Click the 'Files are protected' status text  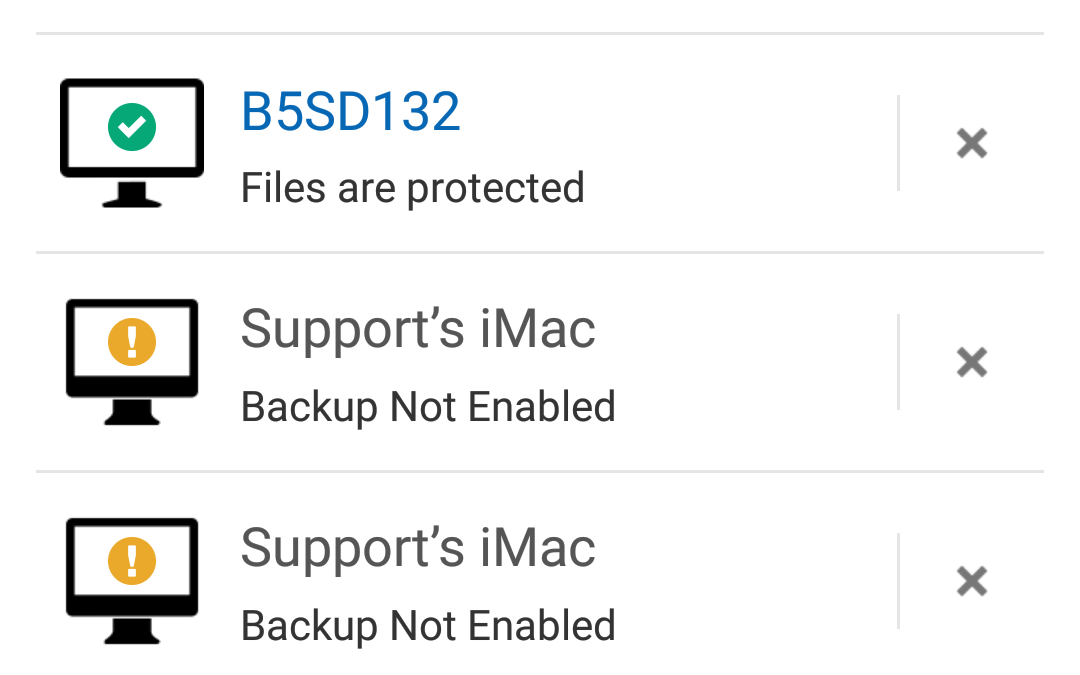413,187
